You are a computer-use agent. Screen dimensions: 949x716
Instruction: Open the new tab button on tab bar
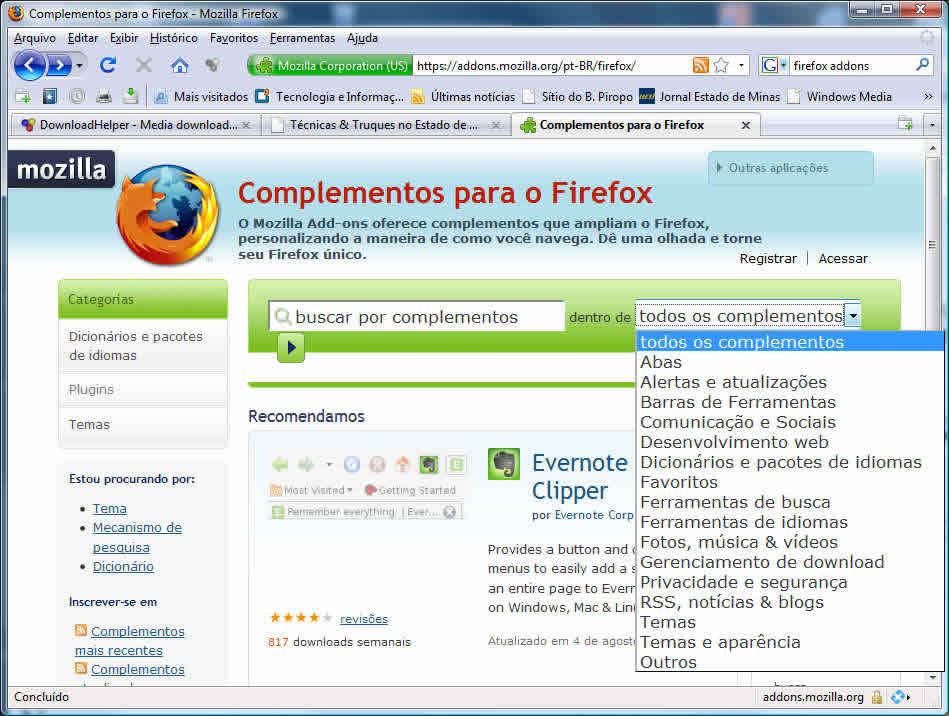tap(904, 125)
